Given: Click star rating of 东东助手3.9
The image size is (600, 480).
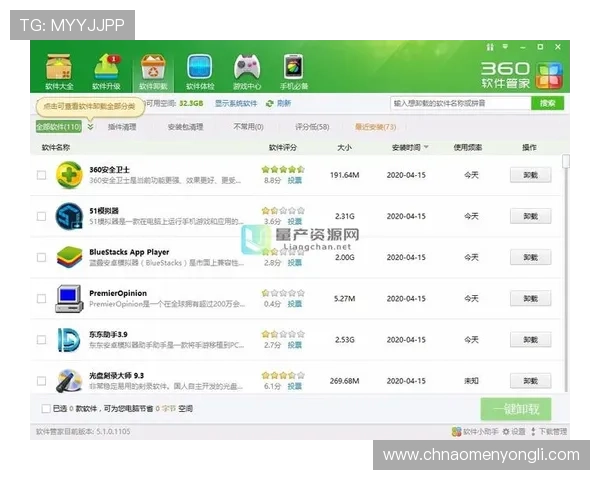Looking at the screenshot, I should tap(283, 334).
